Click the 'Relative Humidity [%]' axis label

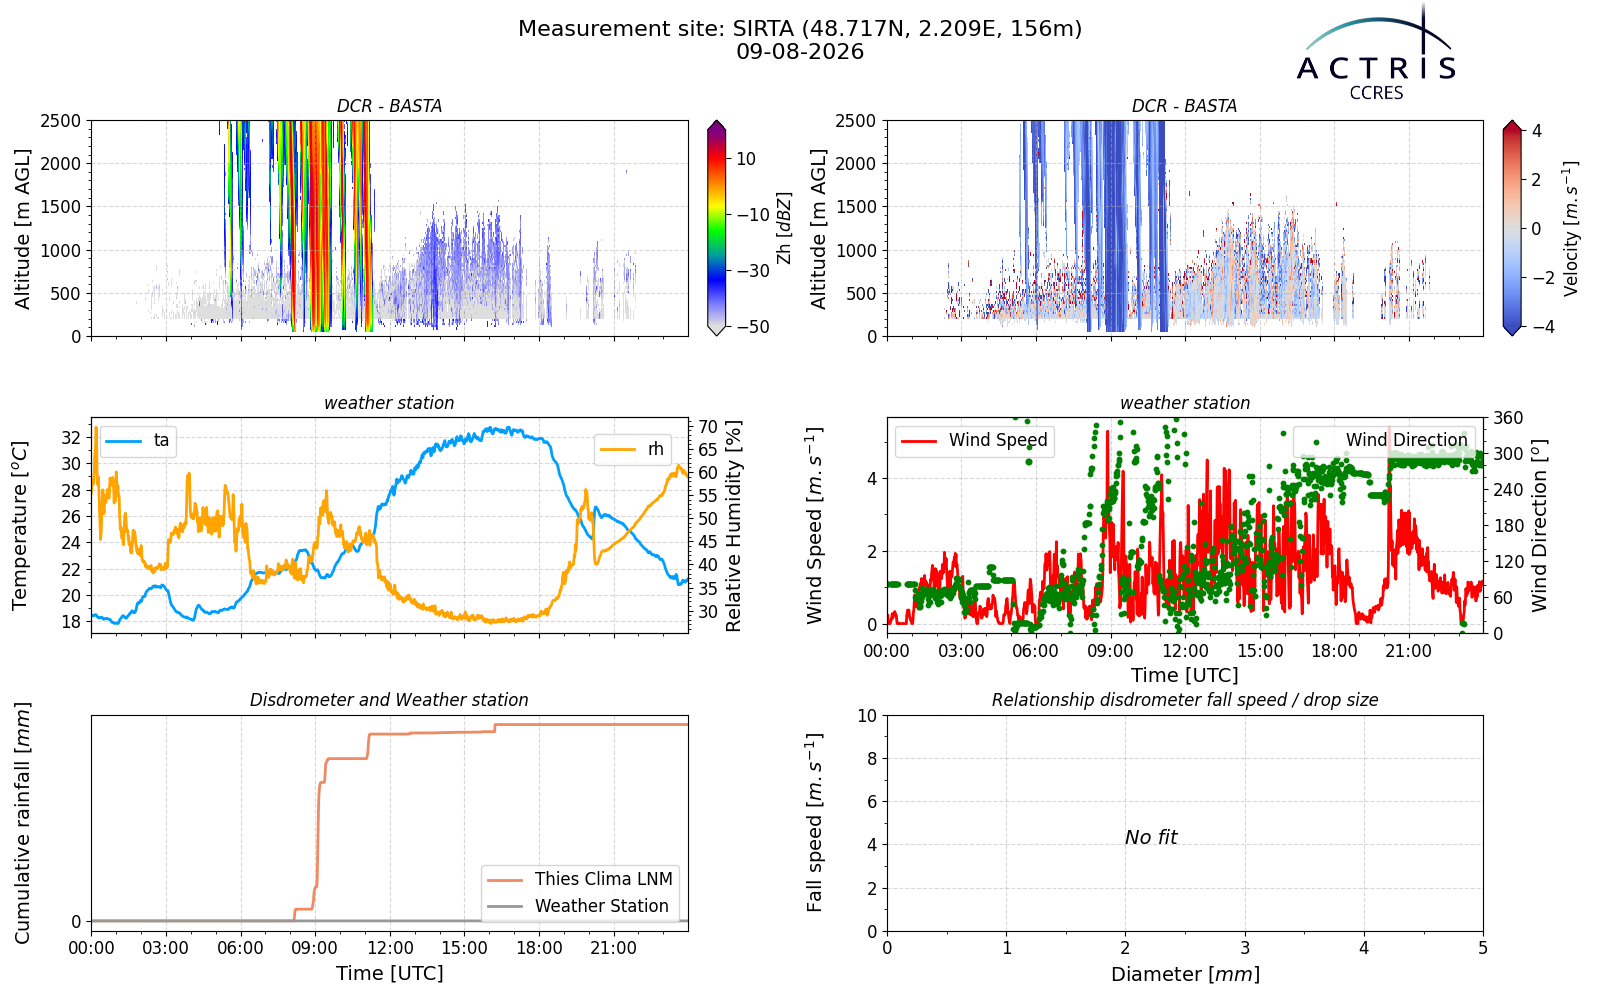(734, 526)
